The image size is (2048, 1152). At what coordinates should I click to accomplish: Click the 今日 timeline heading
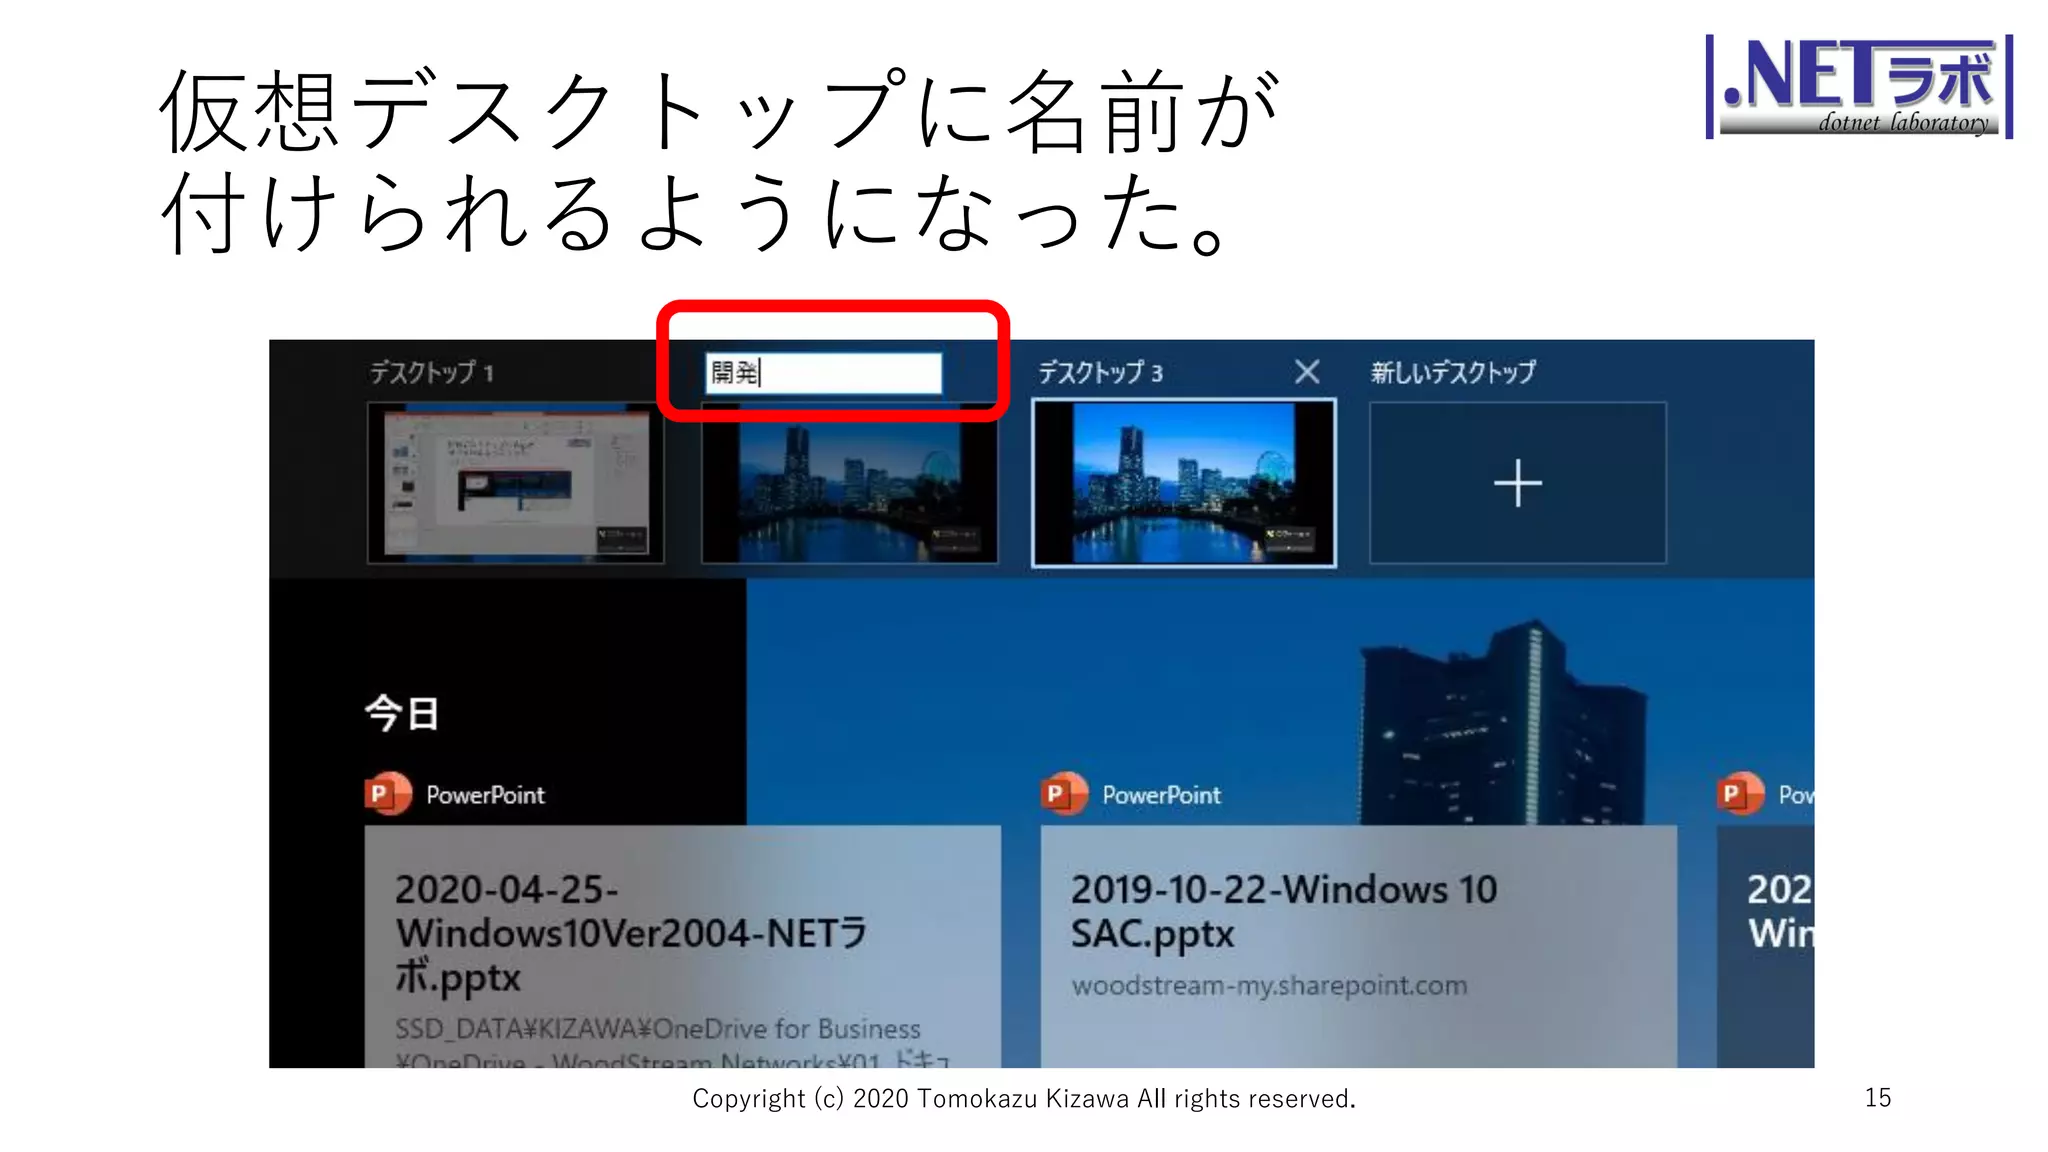[402, 713]
